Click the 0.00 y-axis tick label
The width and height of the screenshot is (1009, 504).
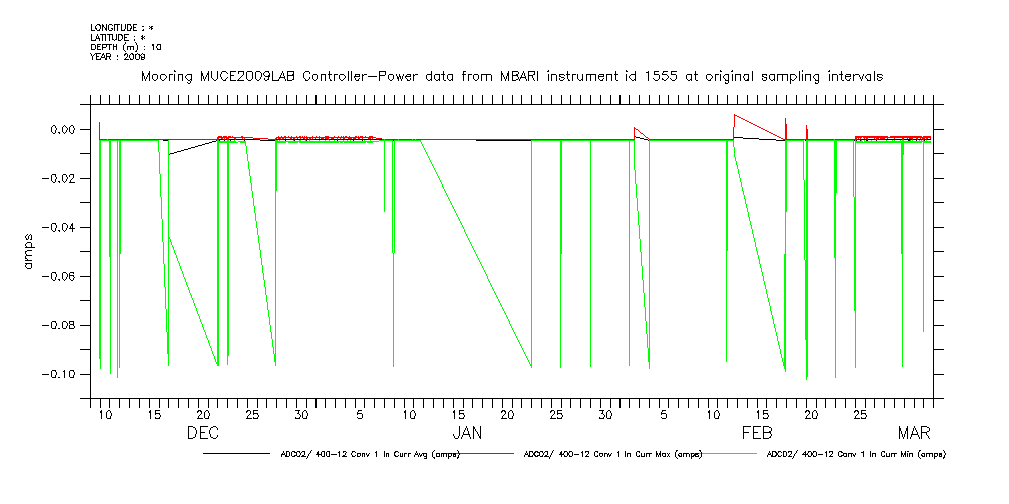61,130
